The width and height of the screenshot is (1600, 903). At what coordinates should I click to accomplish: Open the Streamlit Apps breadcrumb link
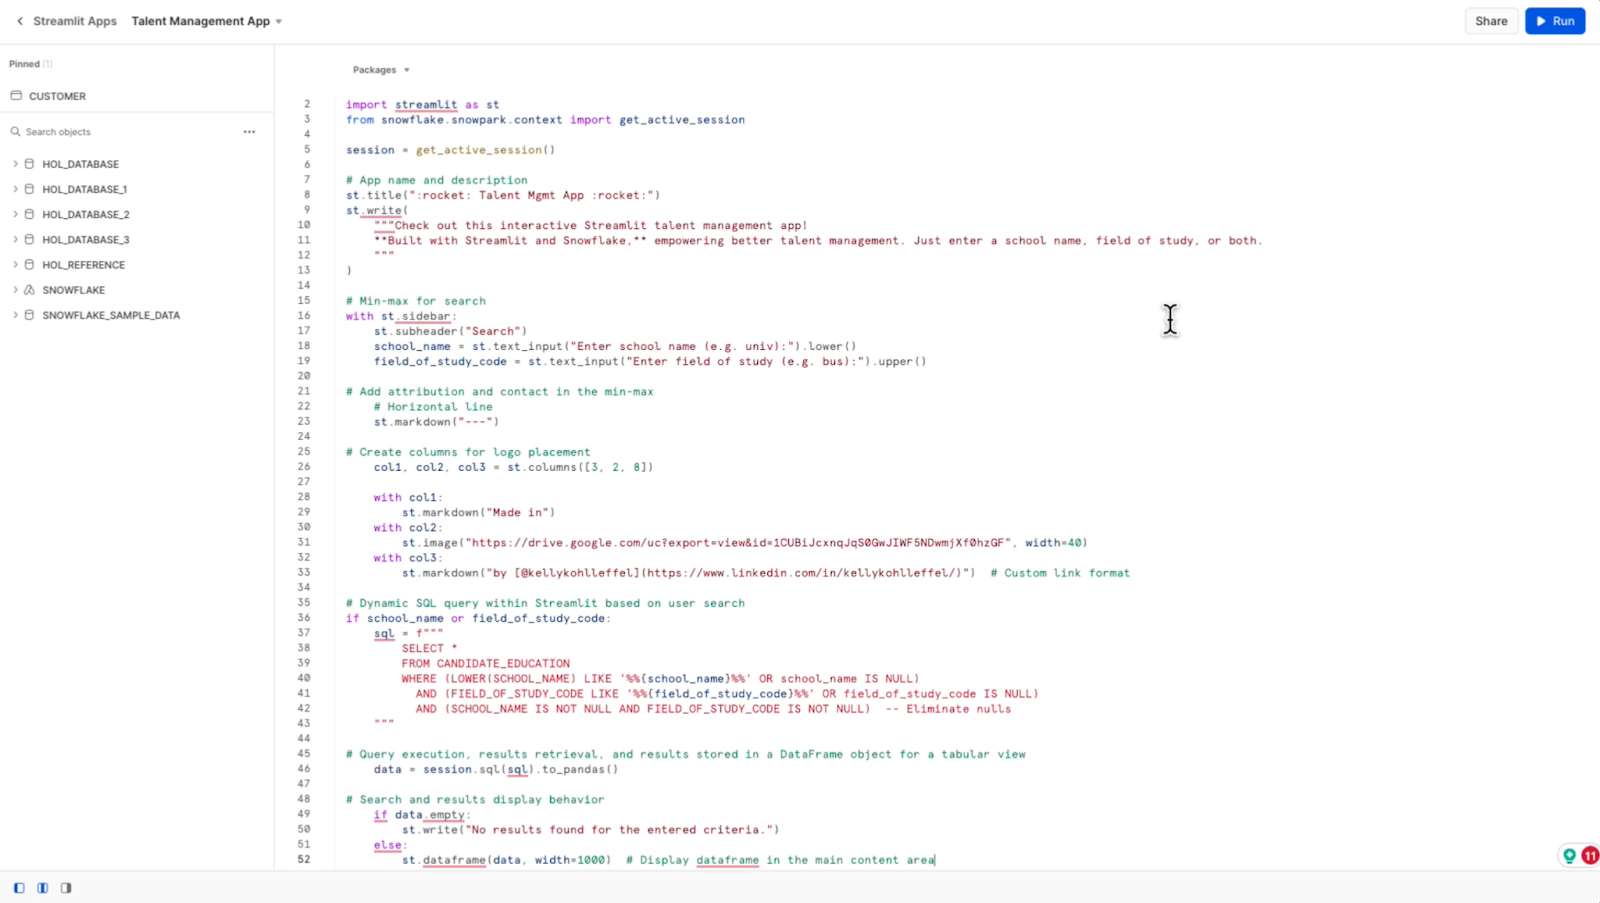point(75,21)
